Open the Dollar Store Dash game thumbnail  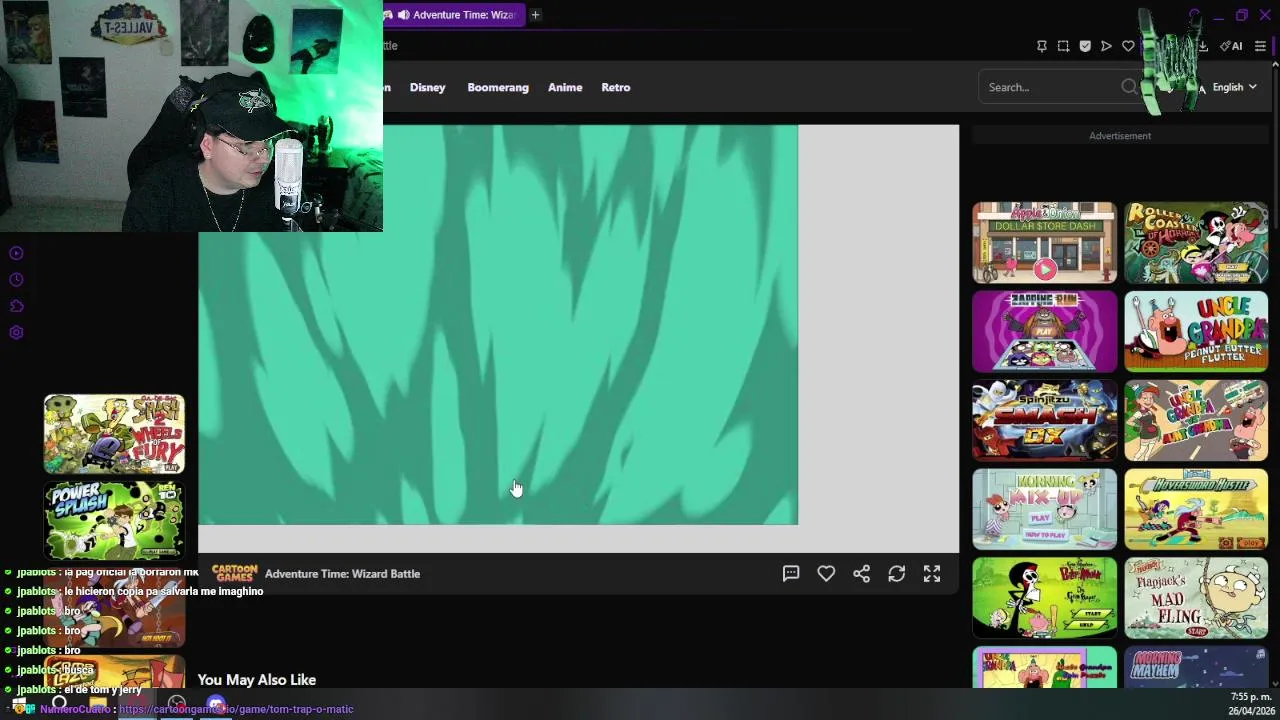(1044, 243)
